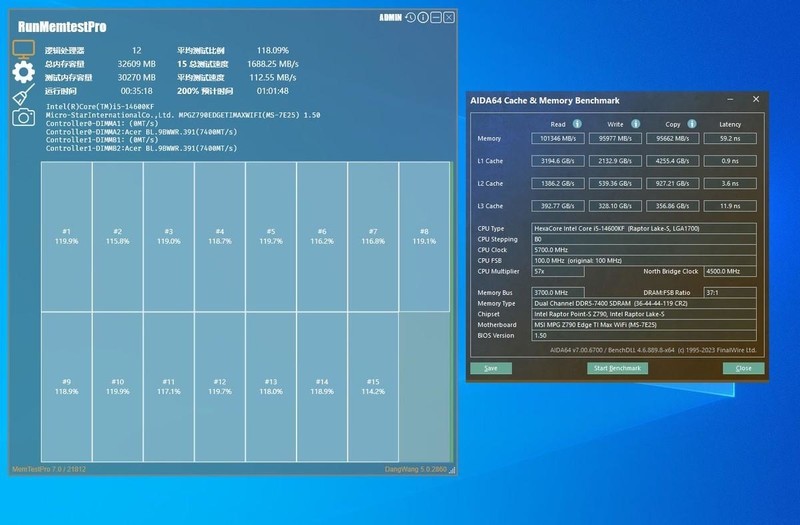Close AIDA64 window using title bar X

756,99
